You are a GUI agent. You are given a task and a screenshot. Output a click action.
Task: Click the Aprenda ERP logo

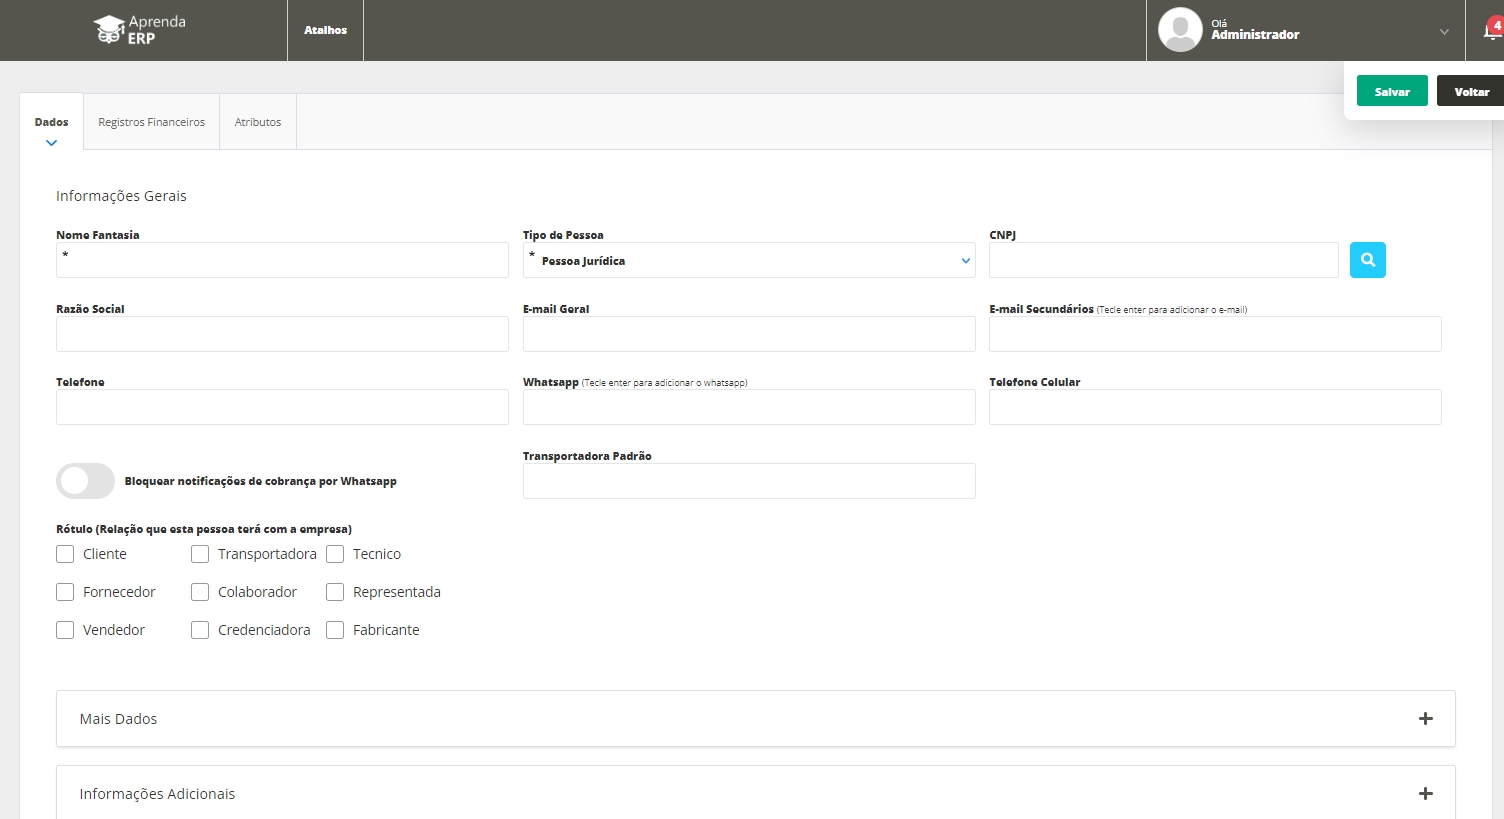pos(139,30)
